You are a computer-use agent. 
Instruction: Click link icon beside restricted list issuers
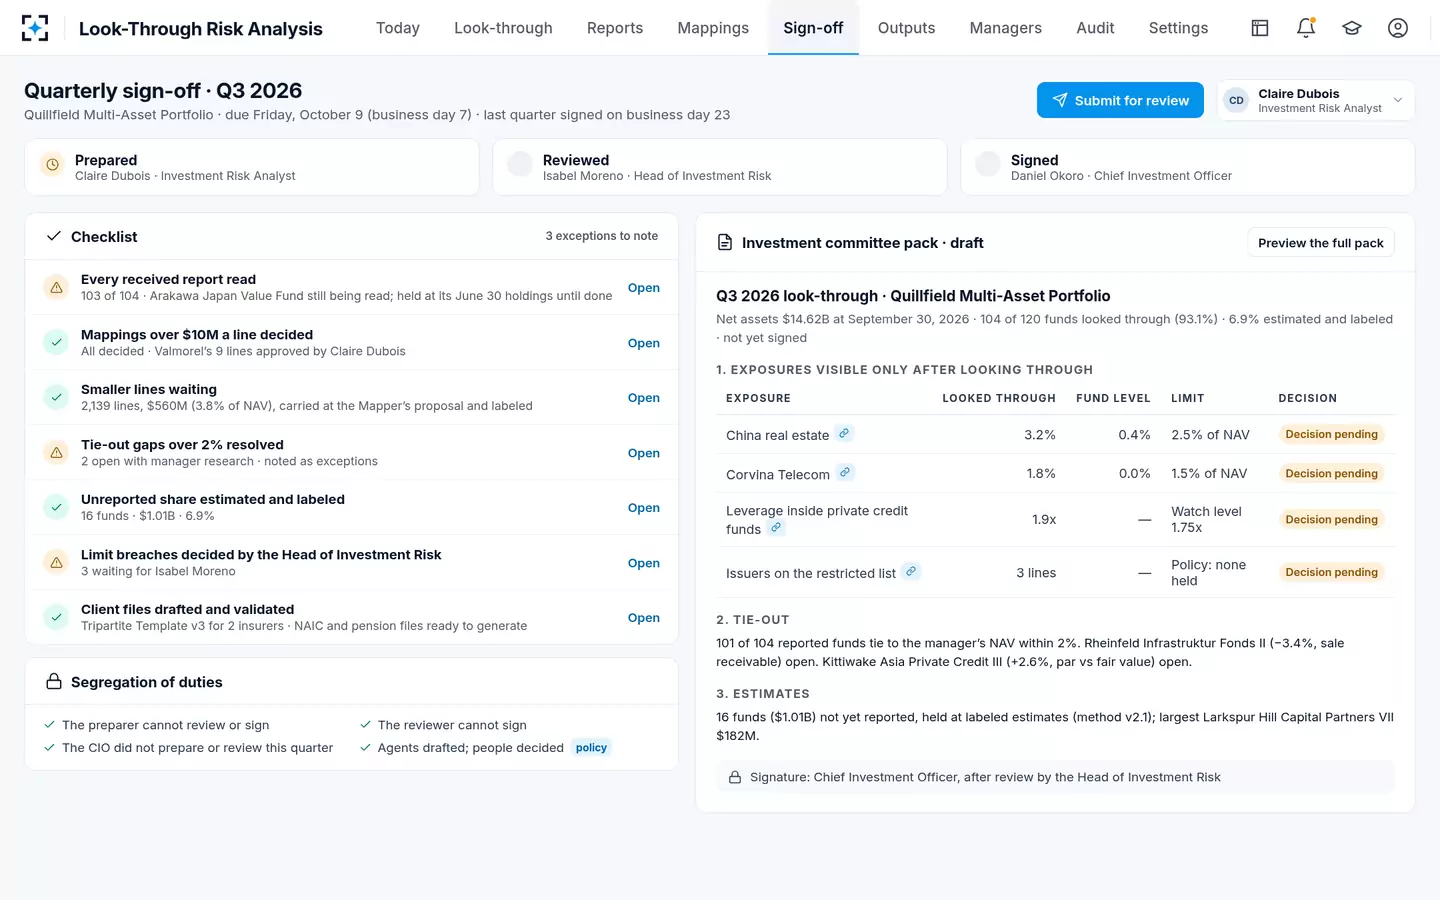(911, 571)
